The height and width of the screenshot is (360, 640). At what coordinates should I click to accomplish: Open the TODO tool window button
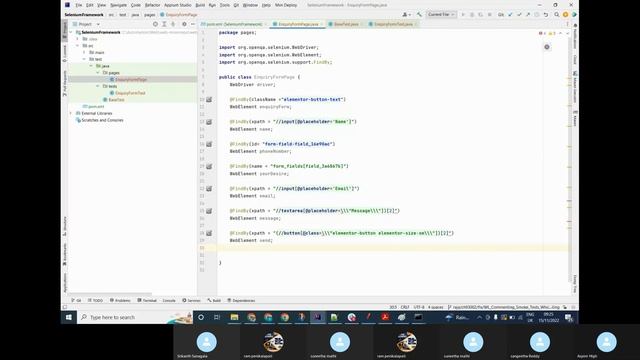[95, 300]
